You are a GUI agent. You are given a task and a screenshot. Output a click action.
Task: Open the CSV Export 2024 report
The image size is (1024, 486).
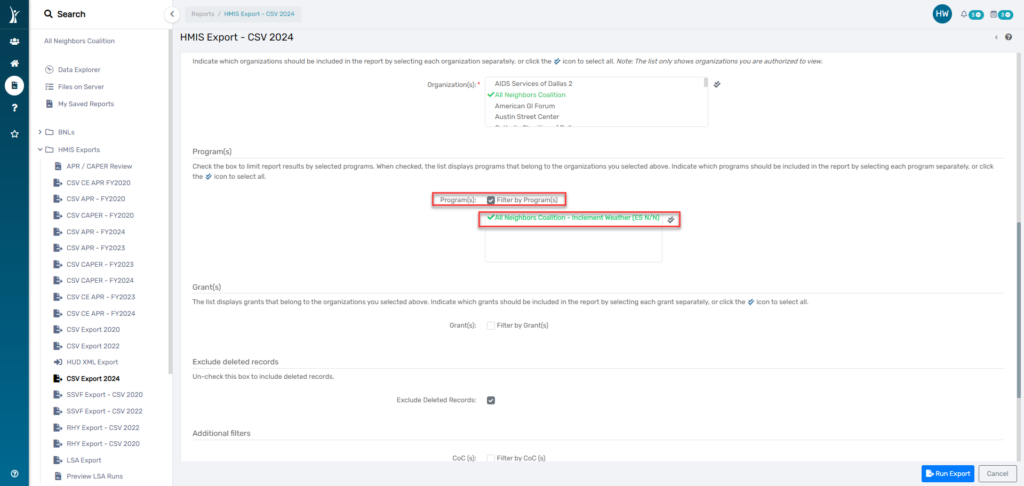point(93,378)
